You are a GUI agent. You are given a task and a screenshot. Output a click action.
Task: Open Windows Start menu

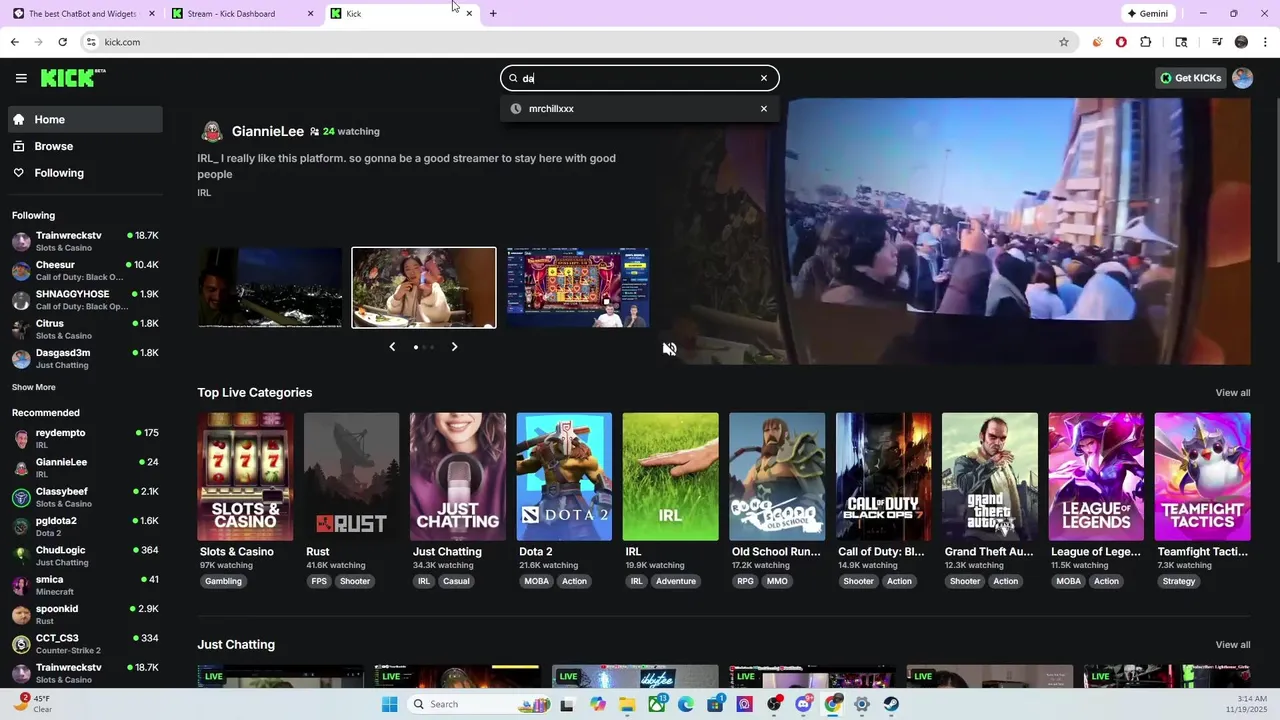click(x=389, y=704)
